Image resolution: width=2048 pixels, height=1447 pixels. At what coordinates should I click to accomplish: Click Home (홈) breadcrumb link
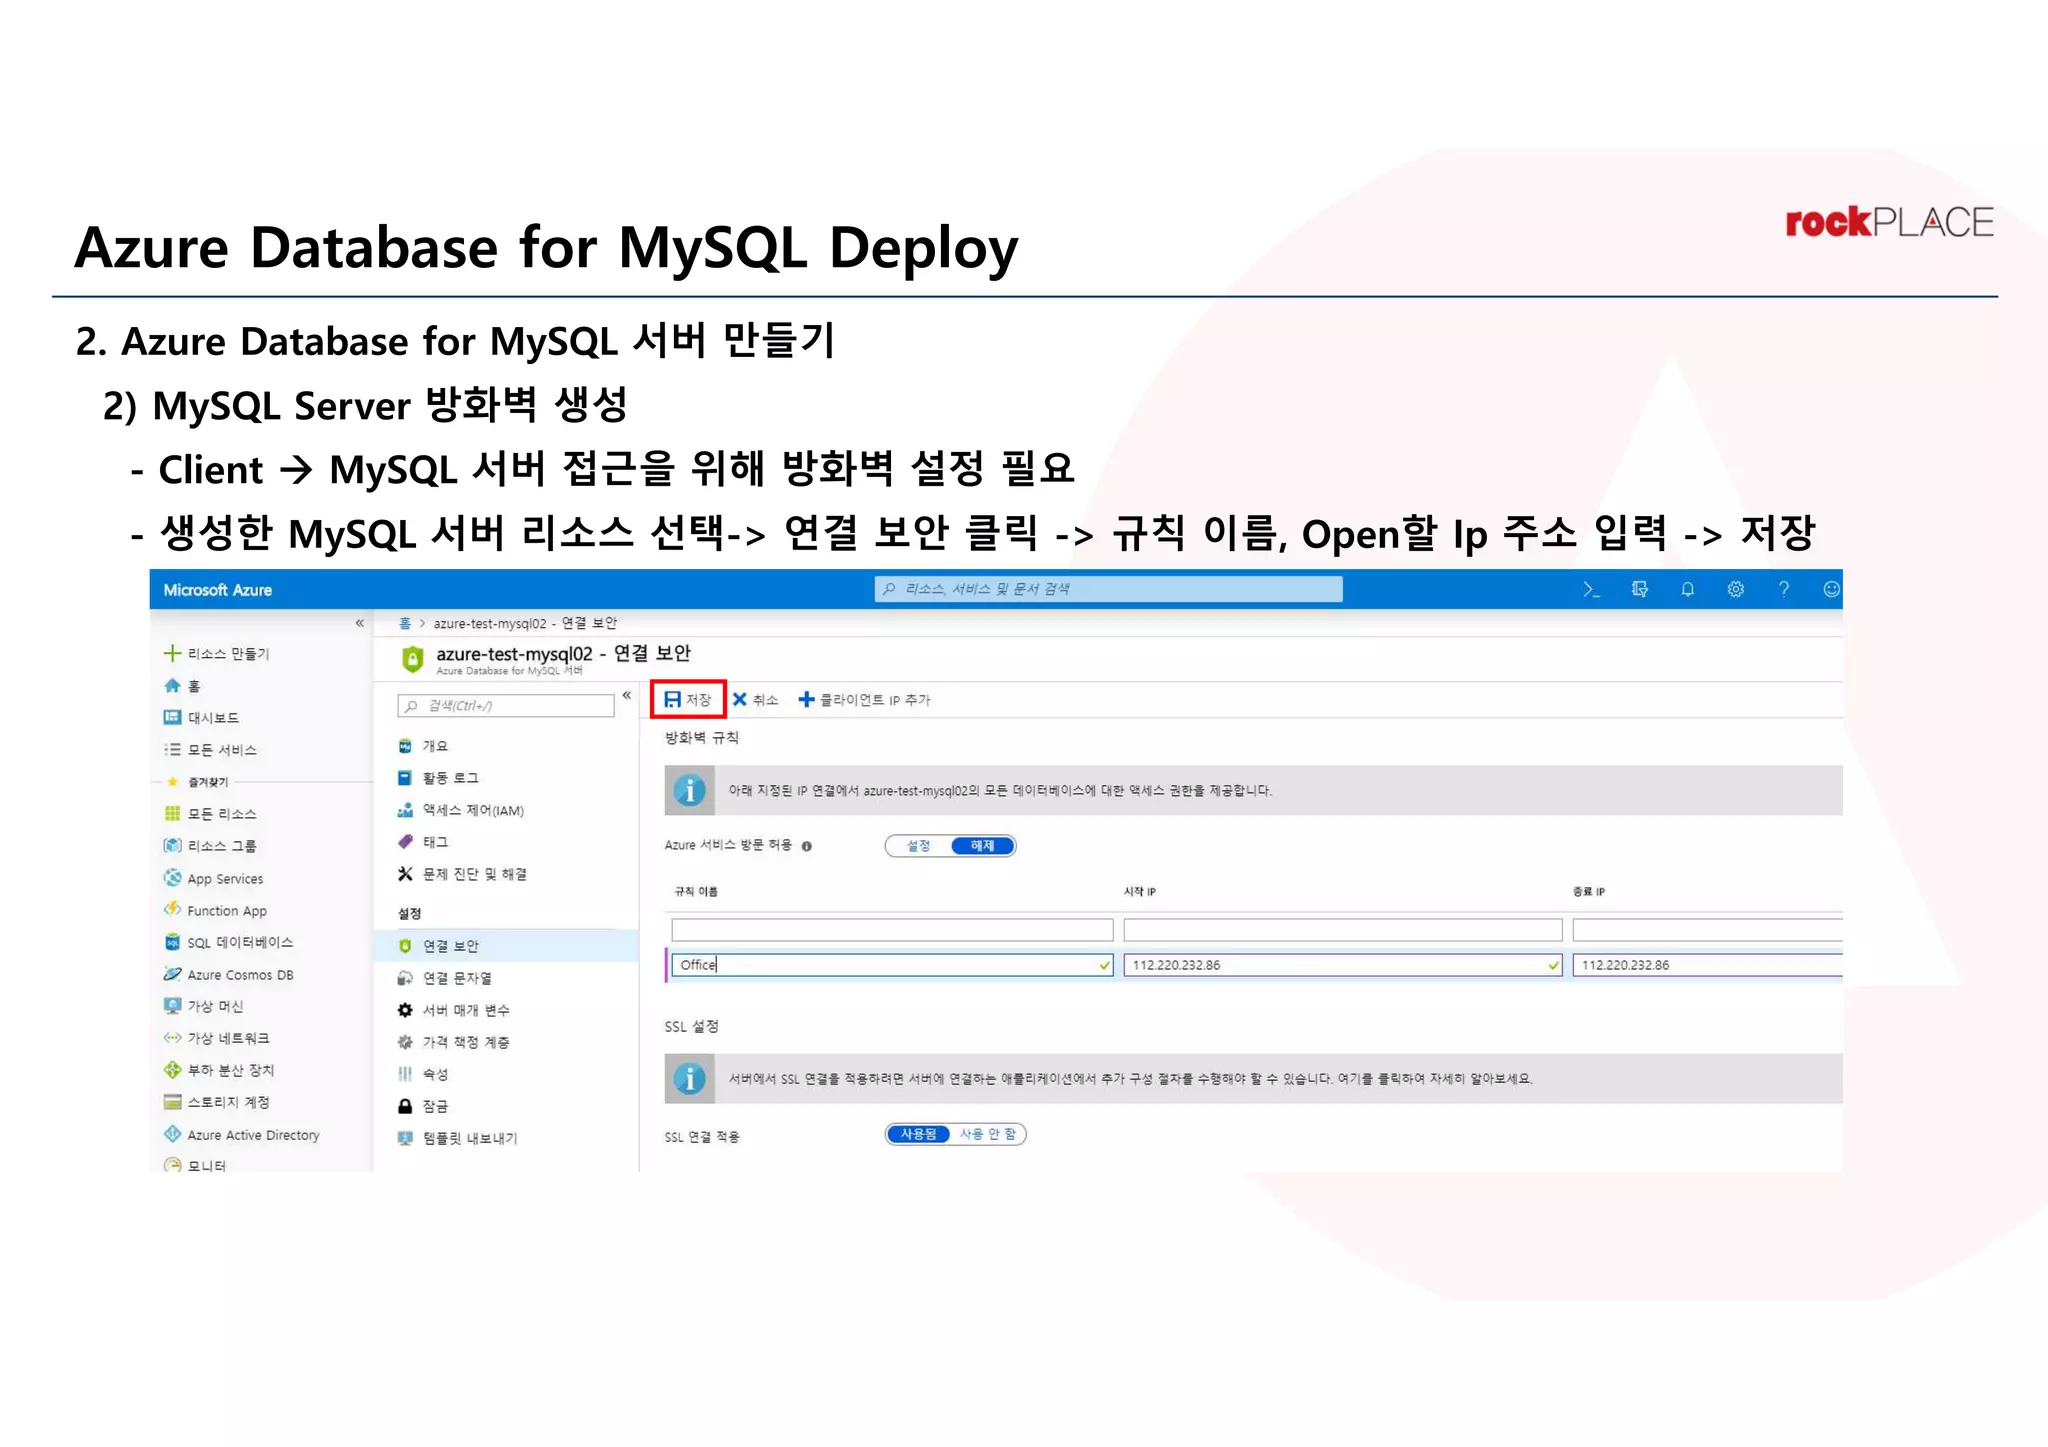point(405,623)
